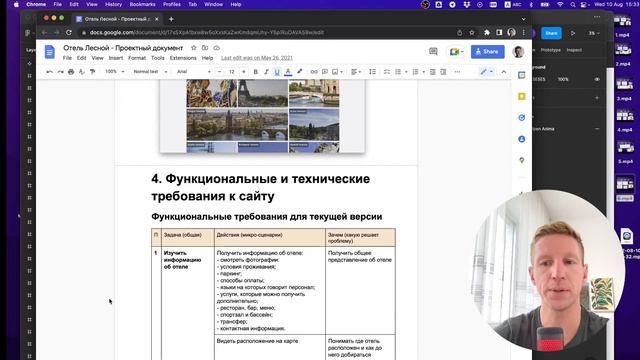640x360 pixels.
Task: Click the font size field showing 12
Action: pos(231,72)
